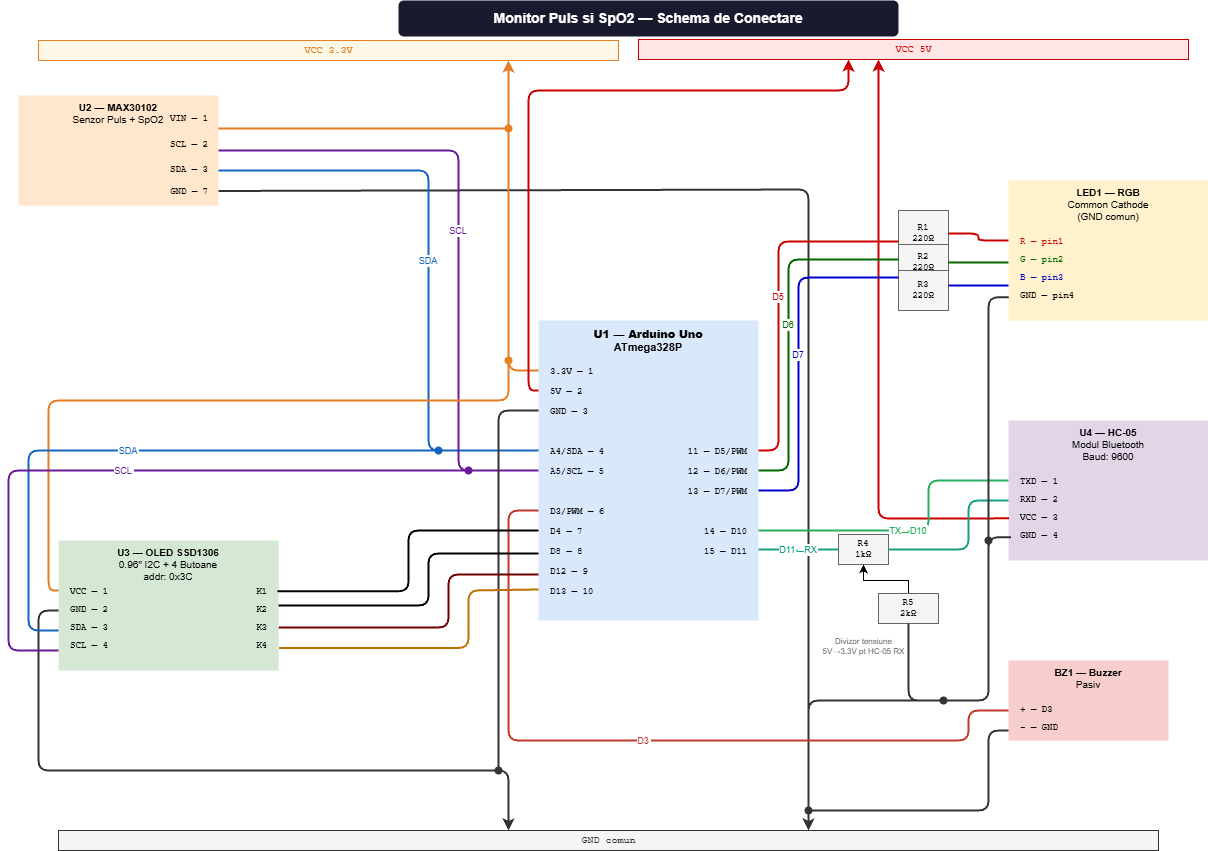Click the K1 button pin on OLED module

coord(261,591)
